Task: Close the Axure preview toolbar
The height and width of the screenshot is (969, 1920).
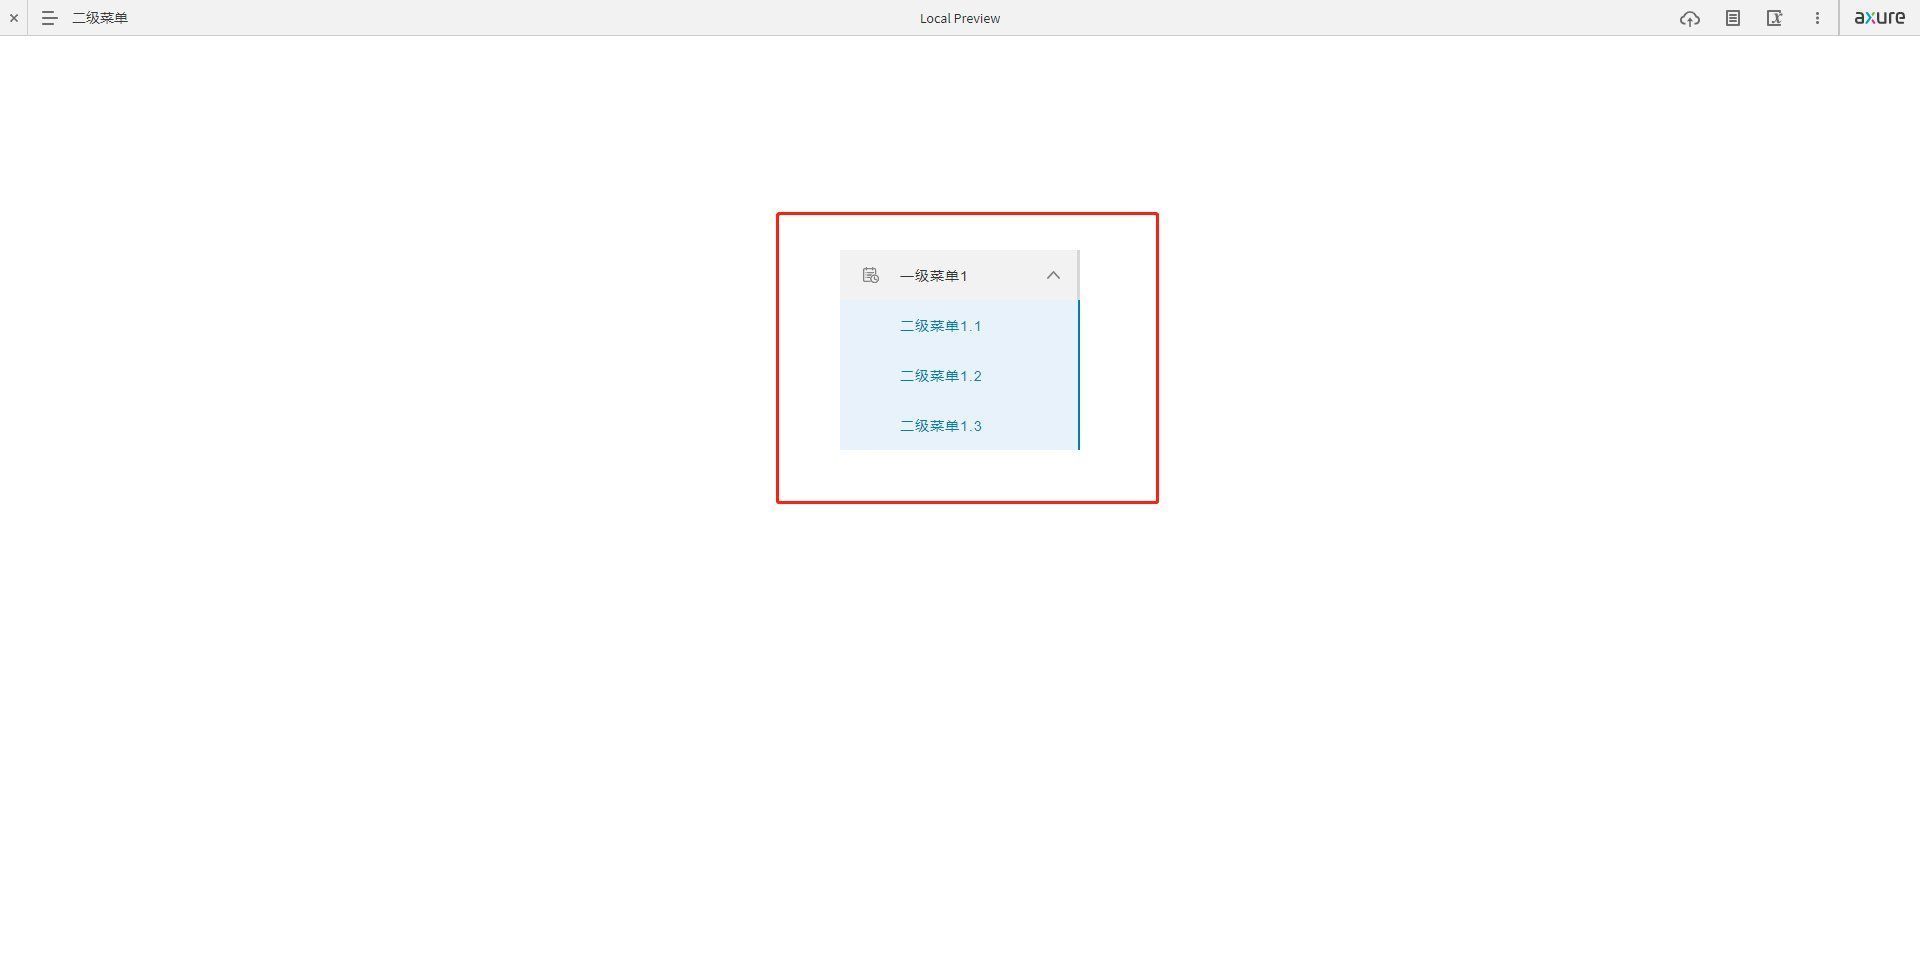Action: (x=14, y=18)
